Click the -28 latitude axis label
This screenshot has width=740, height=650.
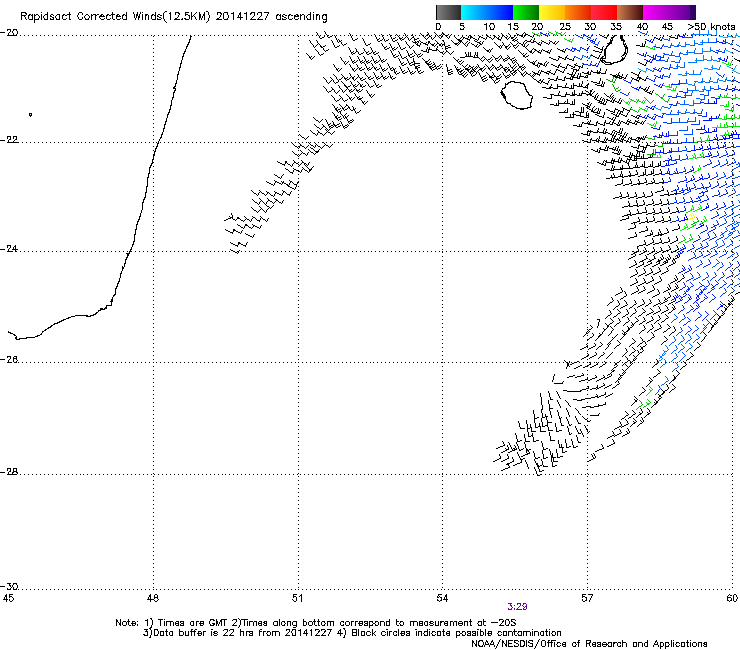tap(9, 472)
